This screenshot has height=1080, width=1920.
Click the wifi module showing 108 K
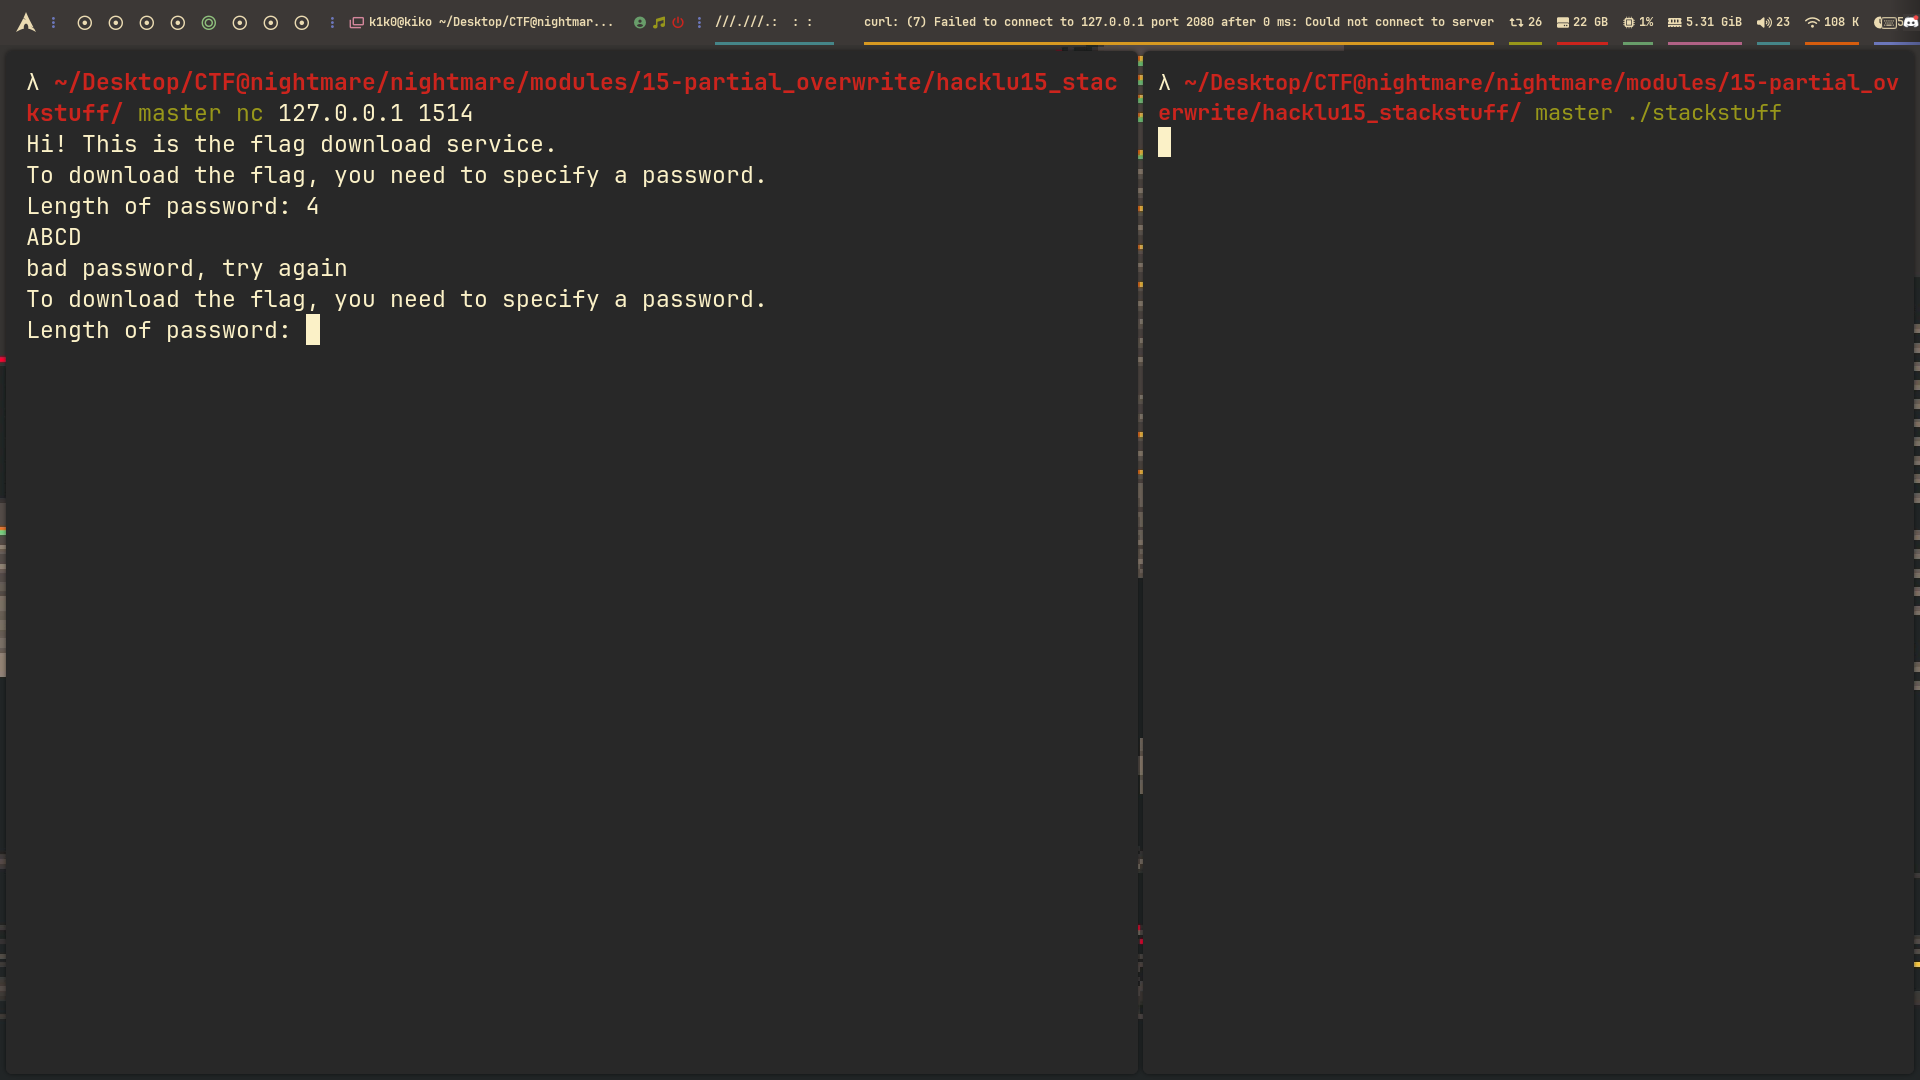point(1832,22)
